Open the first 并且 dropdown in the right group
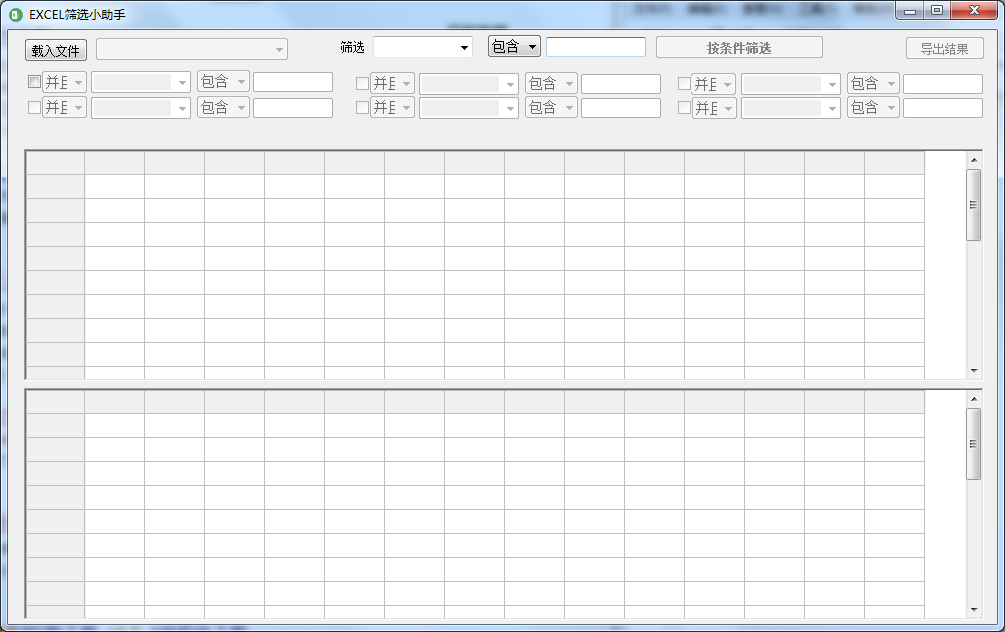The image size is (1005, 632). 714,84
